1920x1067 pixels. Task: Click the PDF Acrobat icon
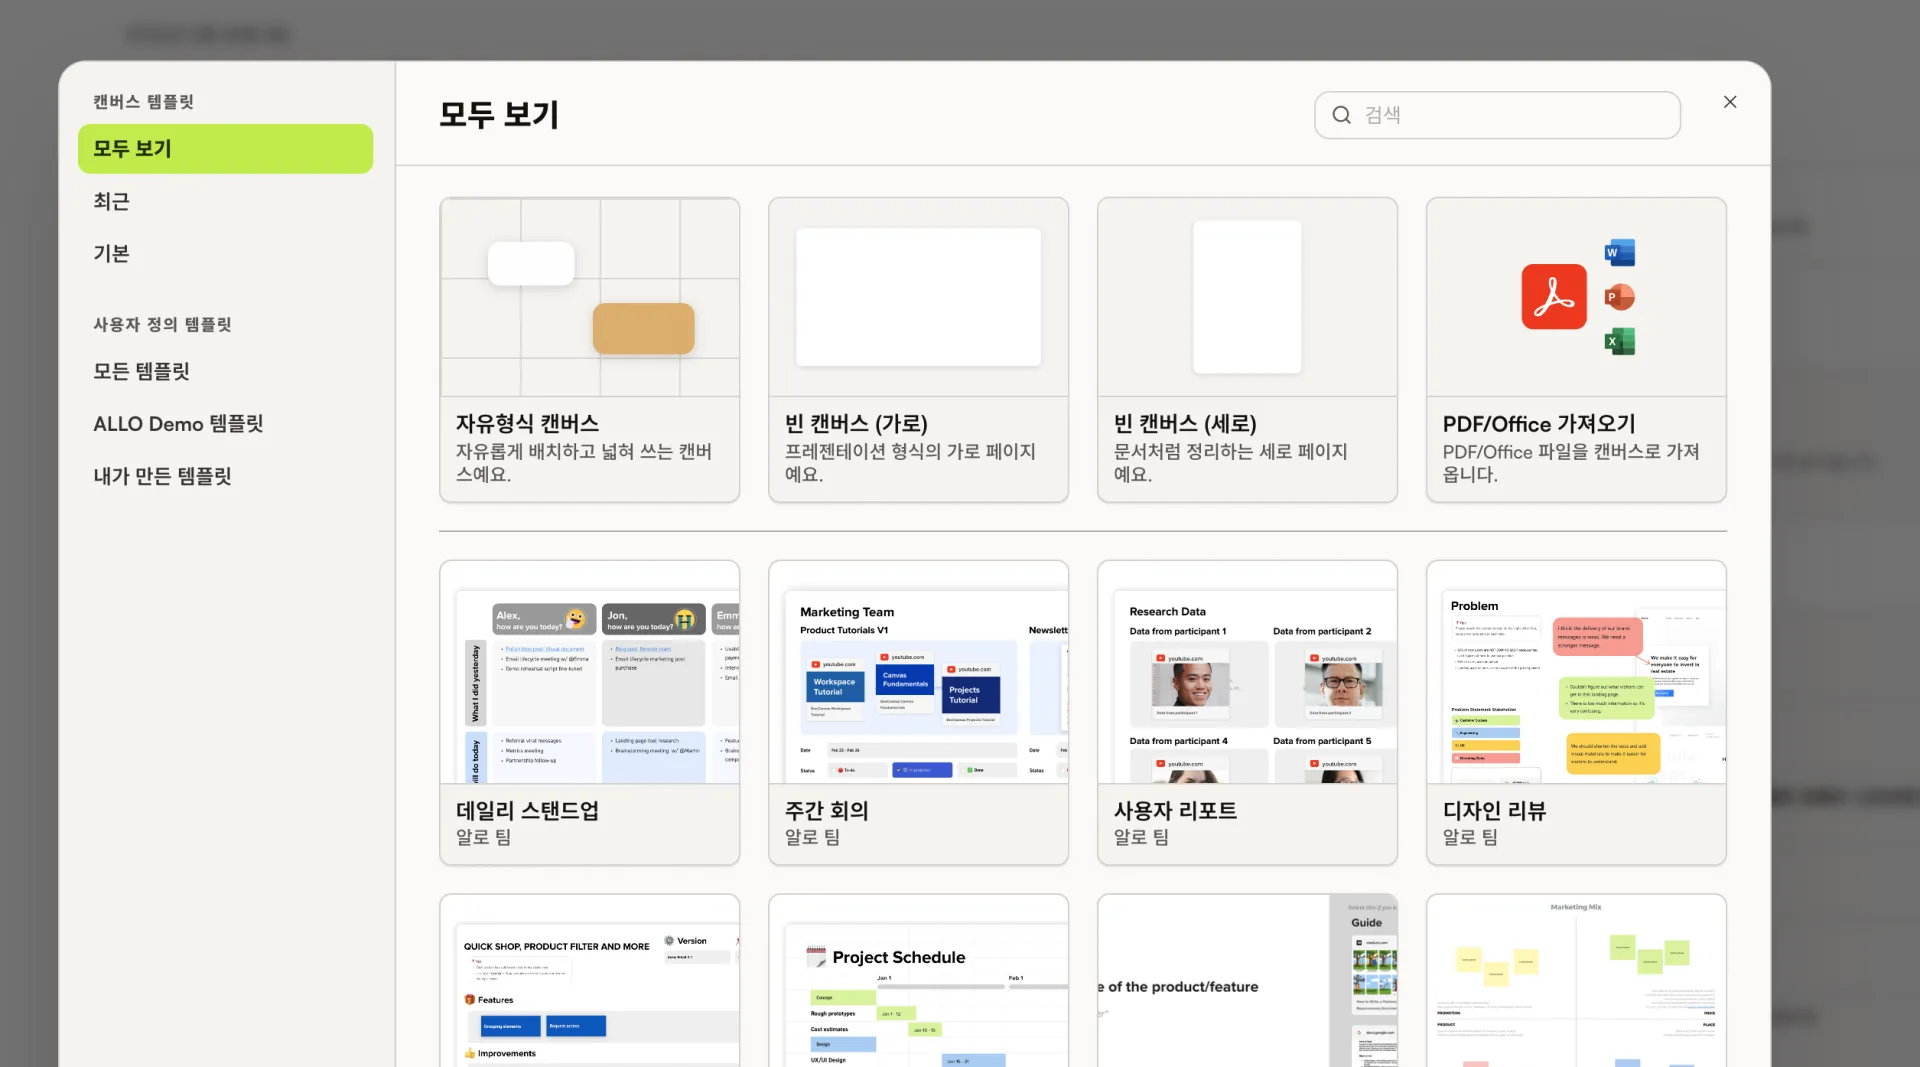pos(1554,297)
